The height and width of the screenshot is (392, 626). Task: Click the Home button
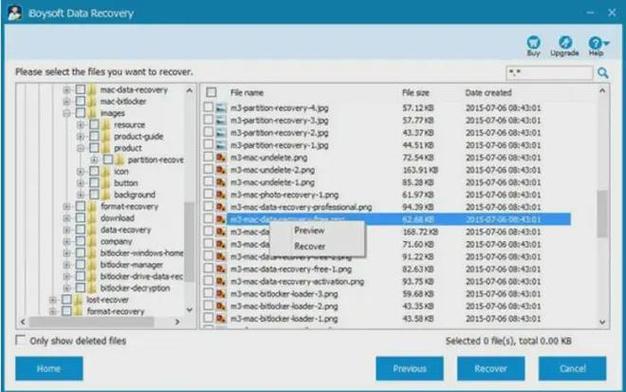click(49, 368)
